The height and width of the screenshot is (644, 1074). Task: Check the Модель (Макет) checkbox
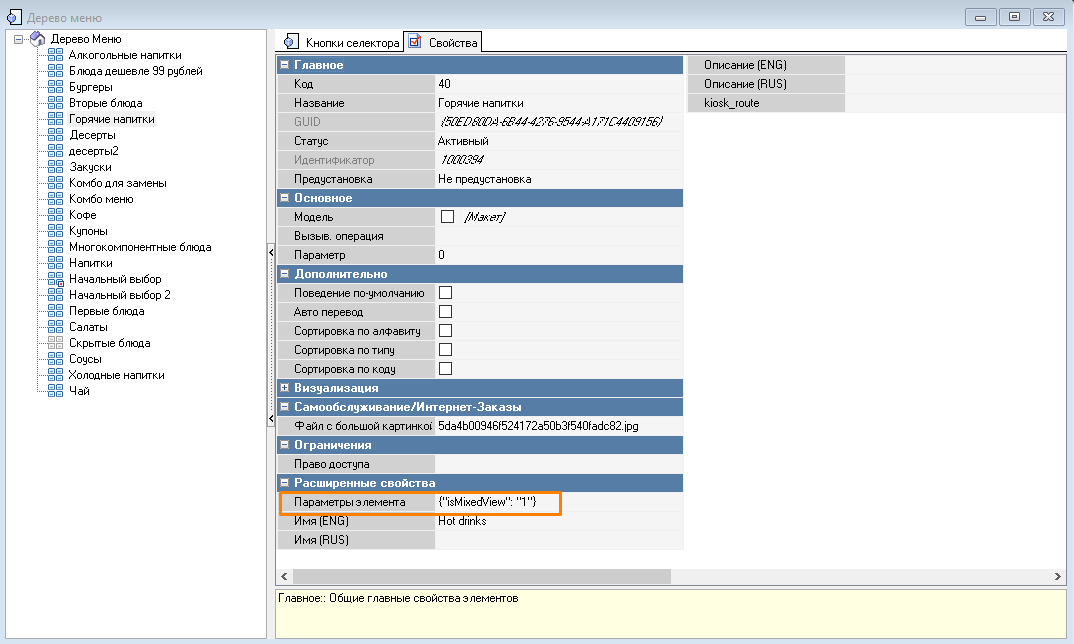point(447,217)
